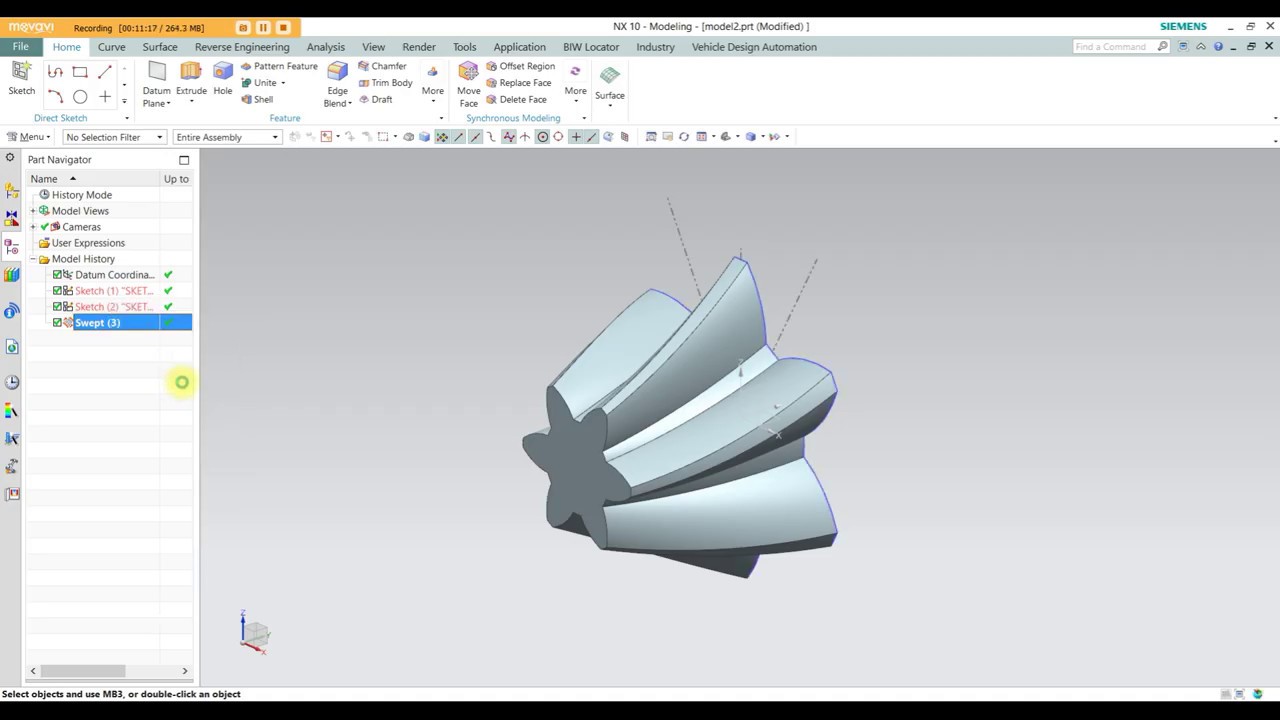The width and height of the screenshot is (1280, 720).
Task: Open the File menu
Action: click(20, 47)
